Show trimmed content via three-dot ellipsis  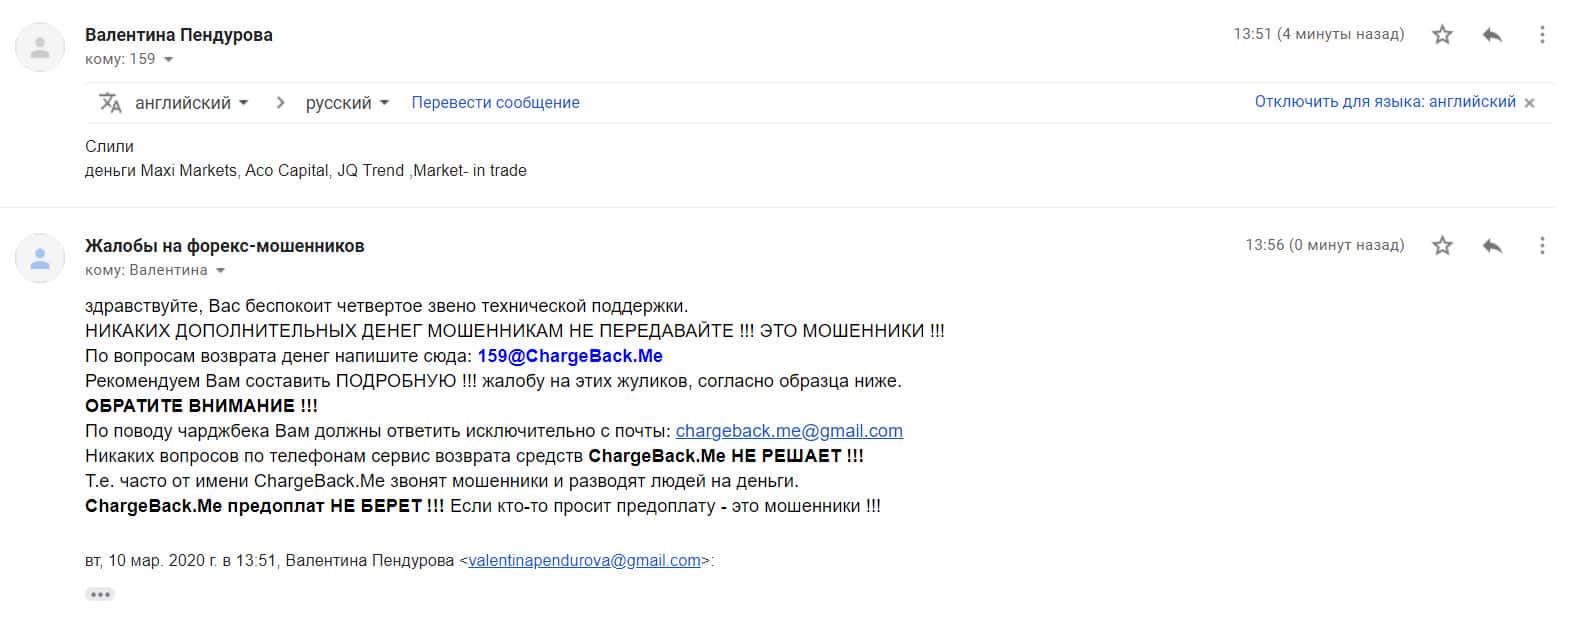(x=99, y=594)
